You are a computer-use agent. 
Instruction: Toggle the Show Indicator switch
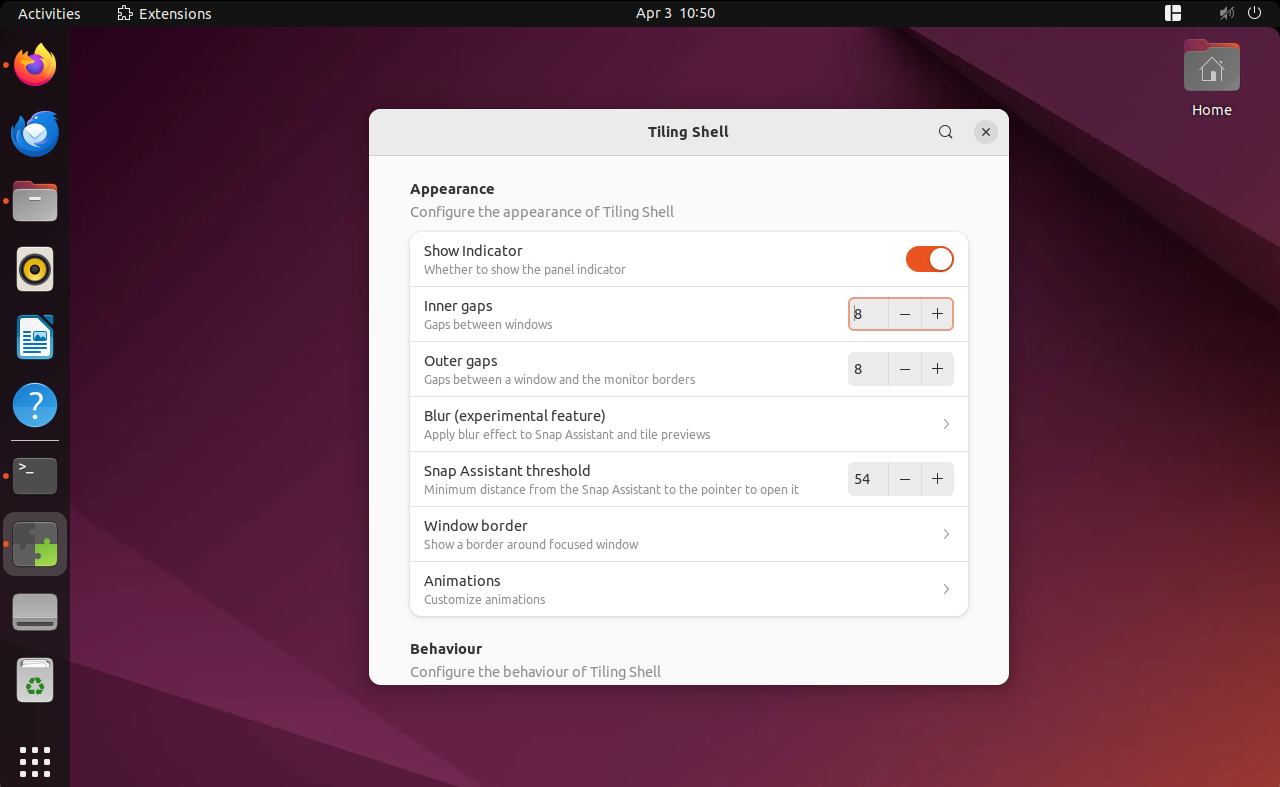click(x=930, y=259)
